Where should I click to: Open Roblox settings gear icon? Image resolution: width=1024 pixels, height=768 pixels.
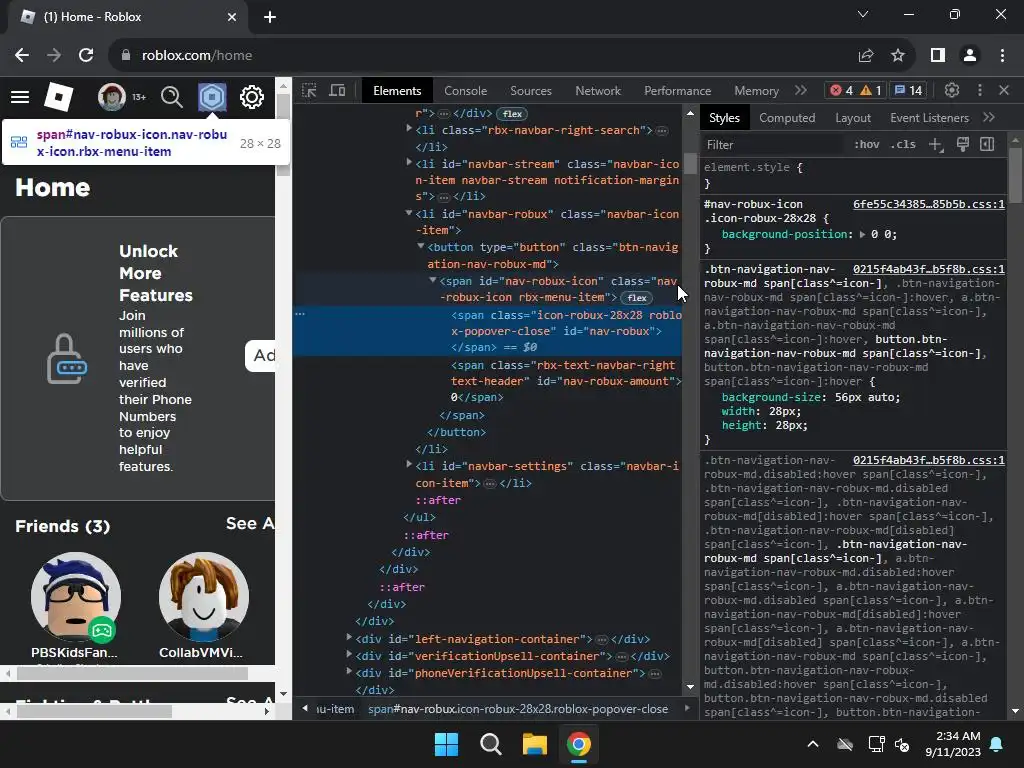[x=251, y=97]
